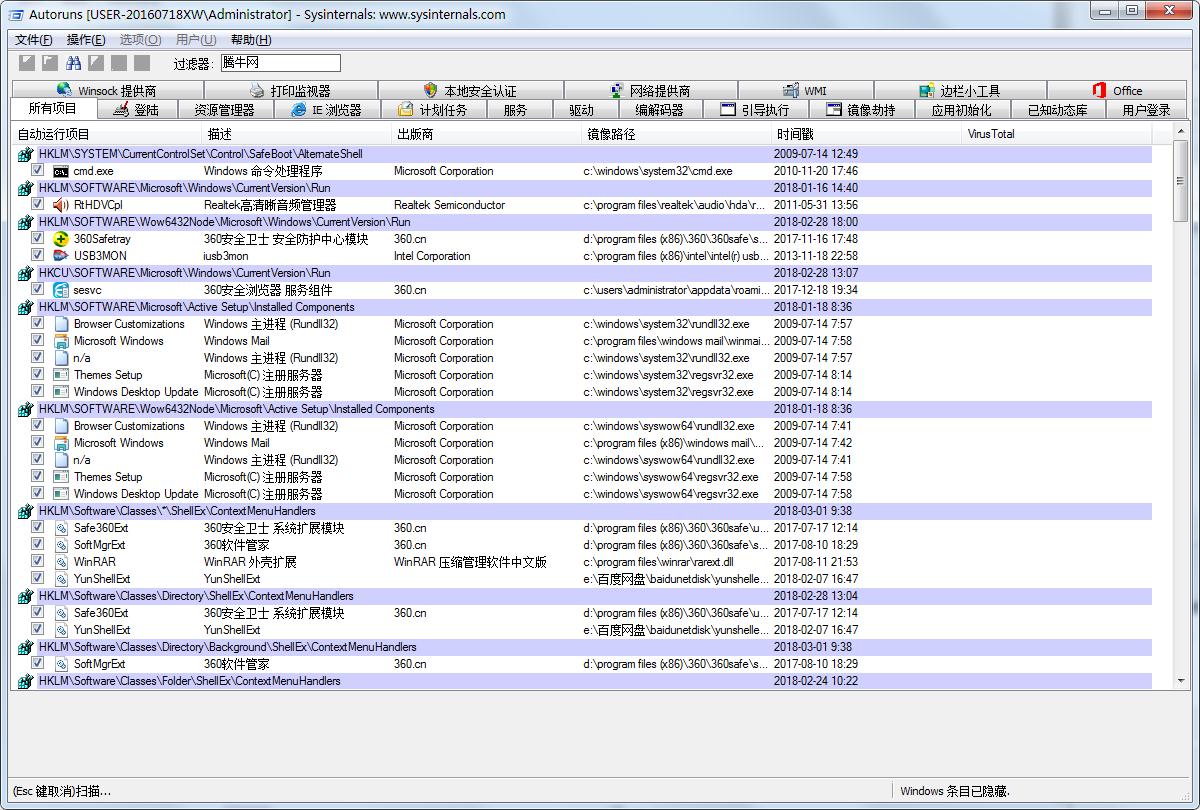Select the HKLM\SOFTWARE\Microsoft\Windows\CurrentVersion\Run key row

584,188
